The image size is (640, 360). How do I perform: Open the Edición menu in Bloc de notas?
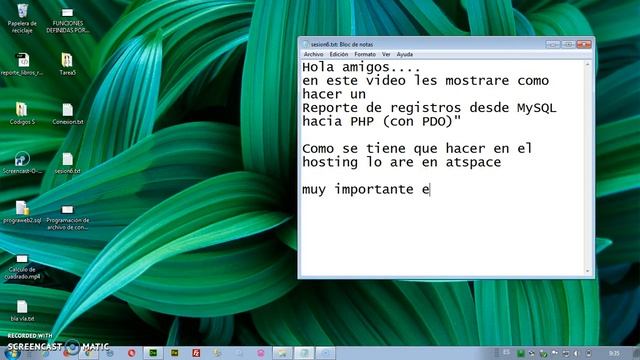[x=339, y=54]
